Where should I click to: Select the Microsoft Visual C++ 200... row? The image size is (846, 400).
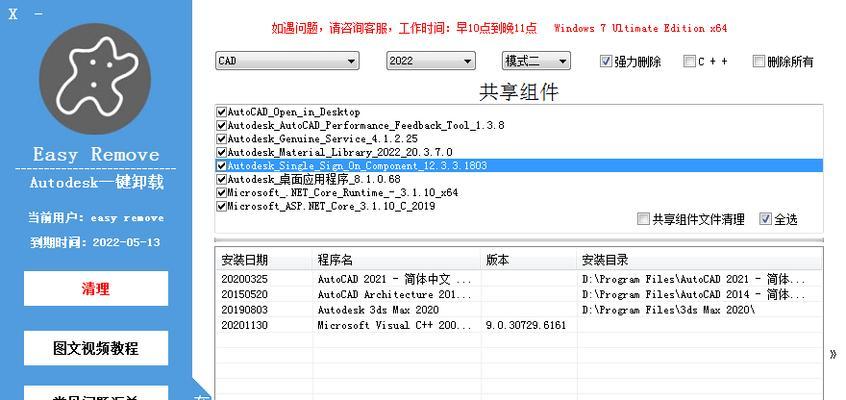519,326
